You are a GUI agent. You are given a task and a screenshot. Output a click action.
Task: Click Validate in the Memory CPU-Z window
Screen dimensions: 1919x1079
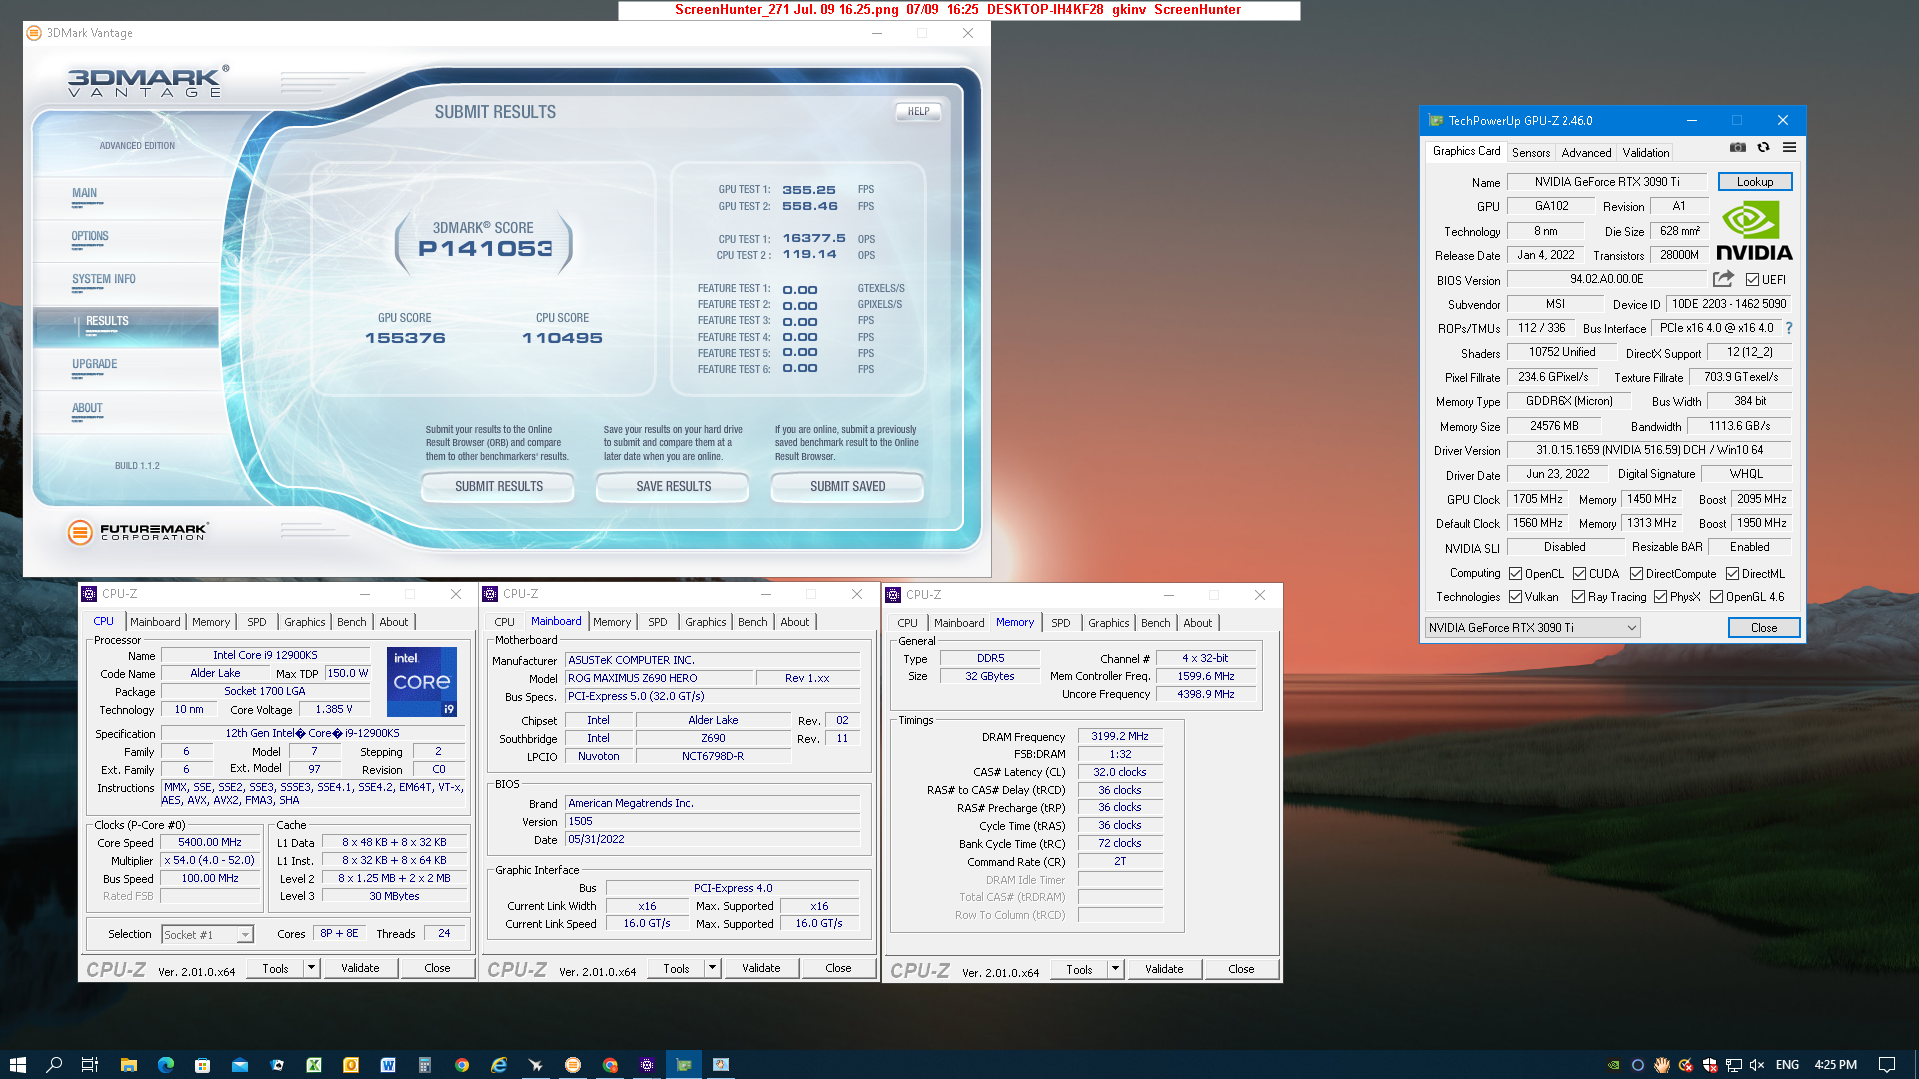1164,969
